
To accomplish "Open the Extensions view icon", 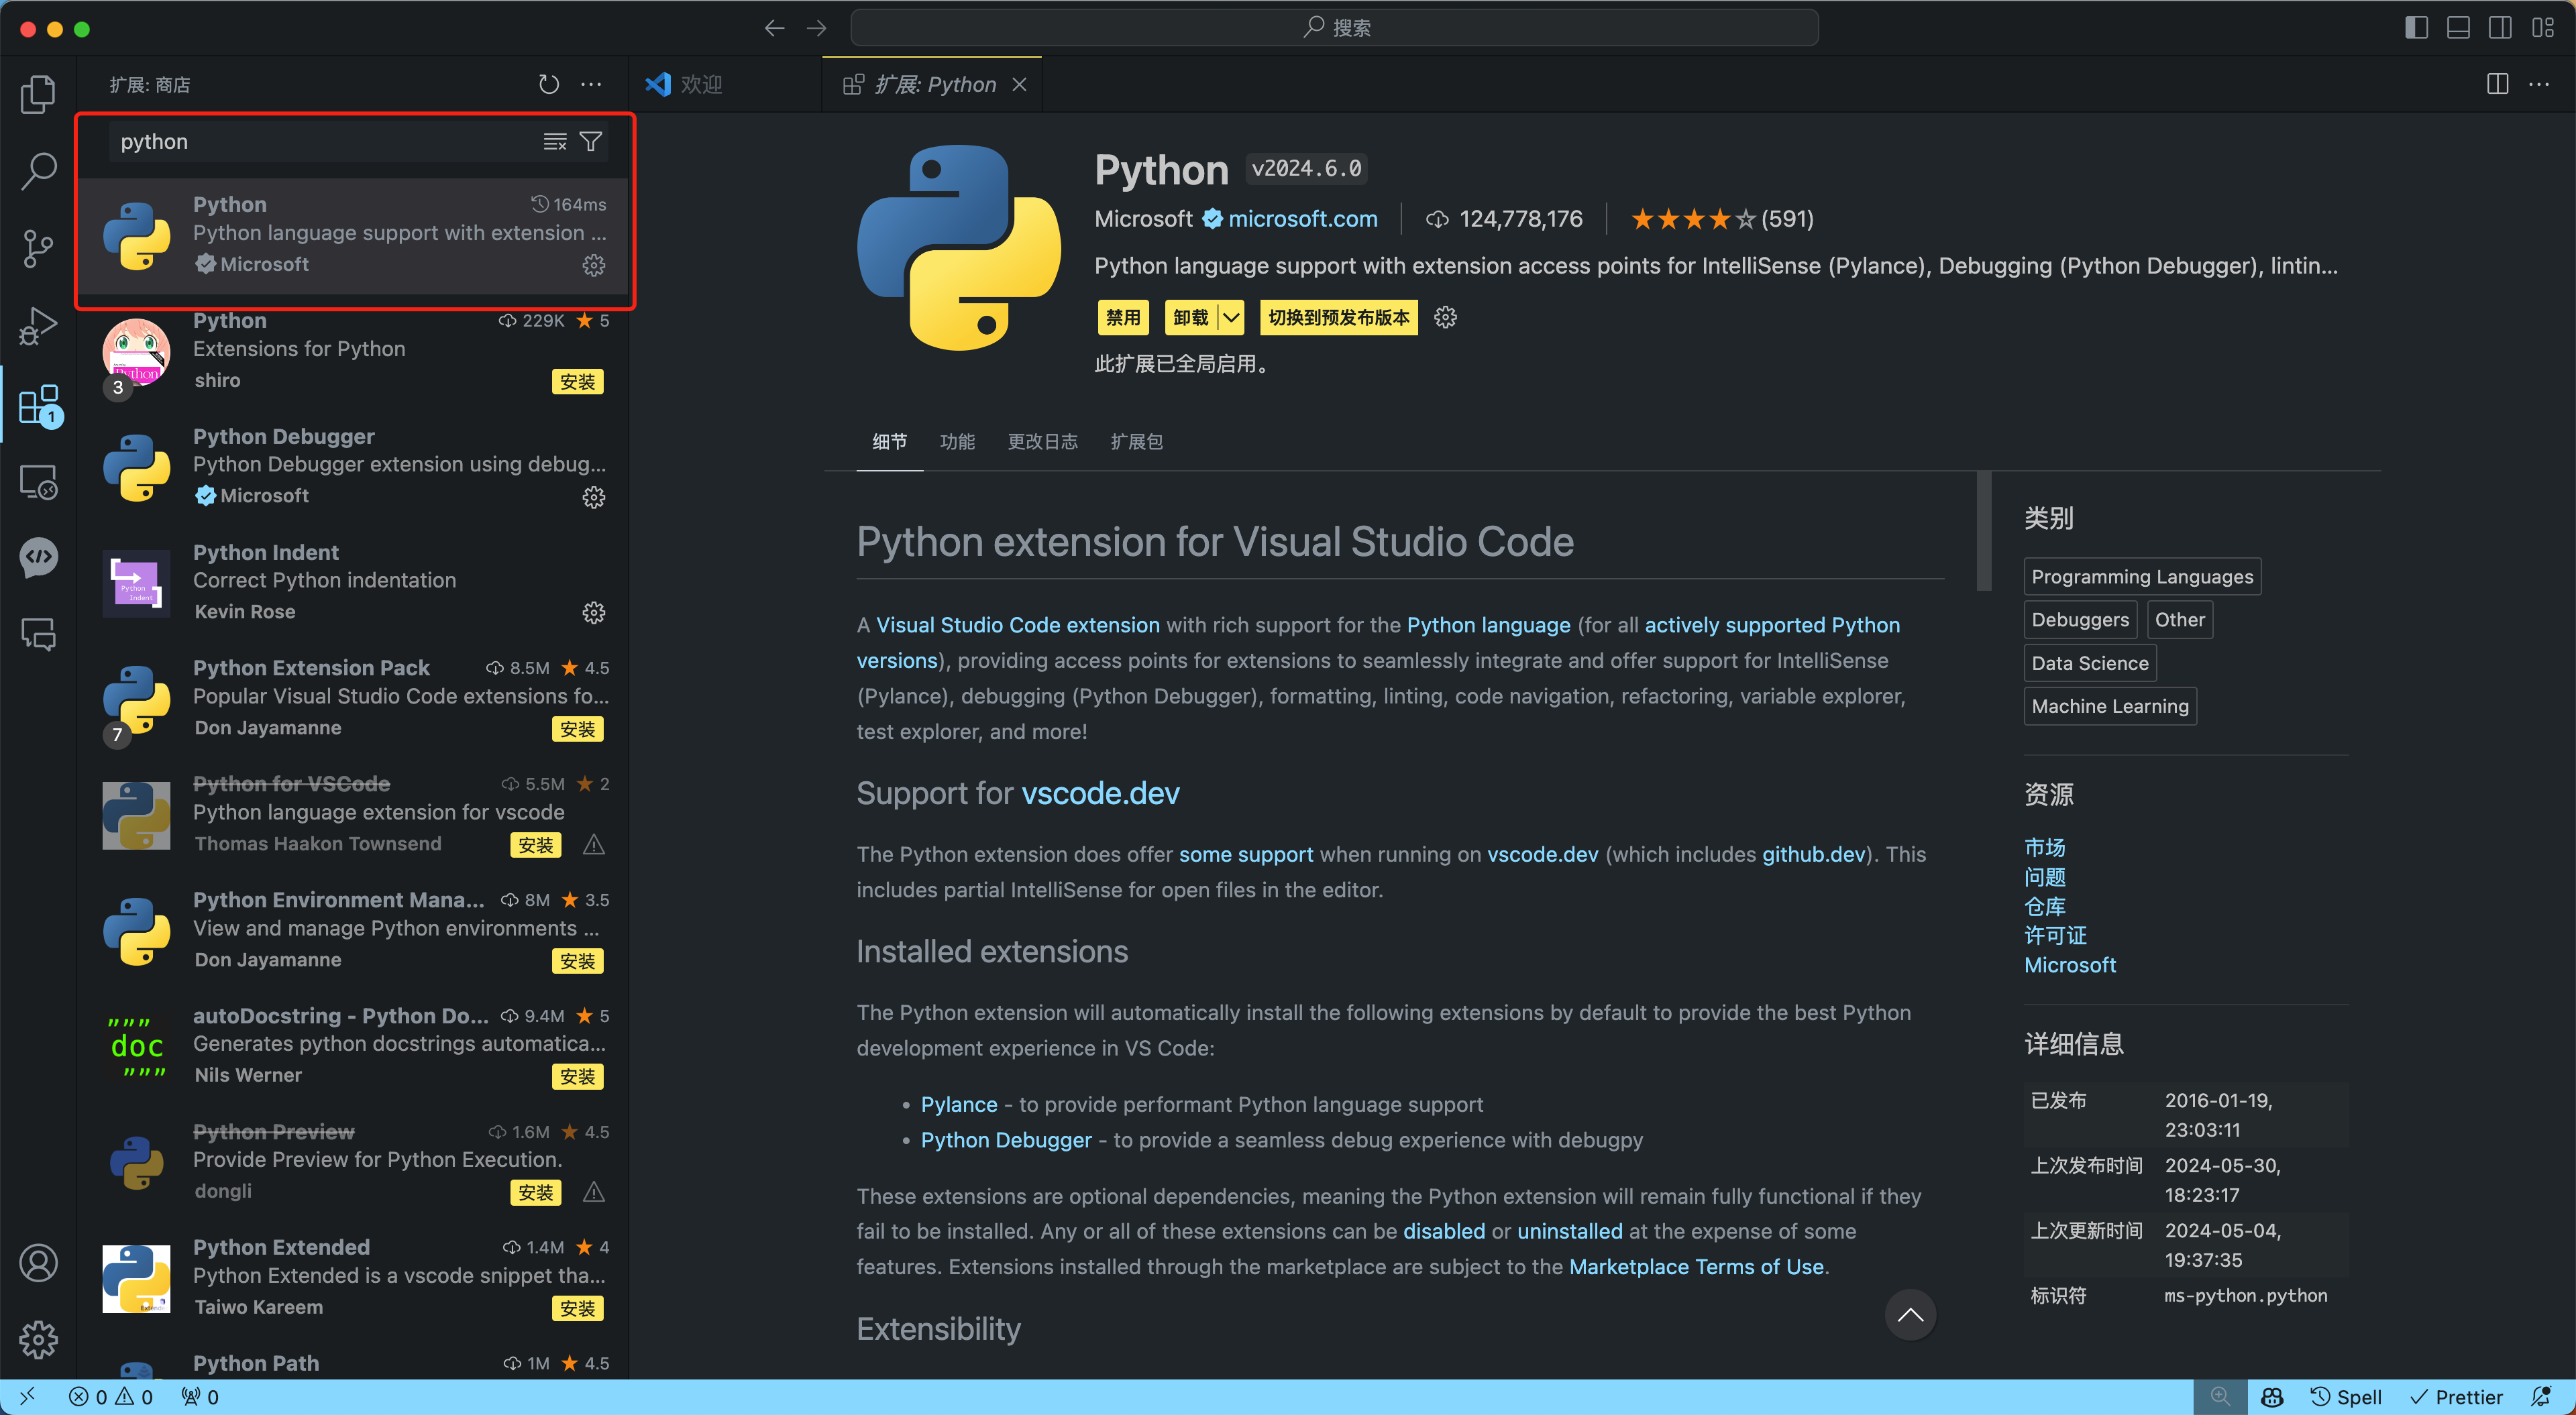I will tap(38, 404).
